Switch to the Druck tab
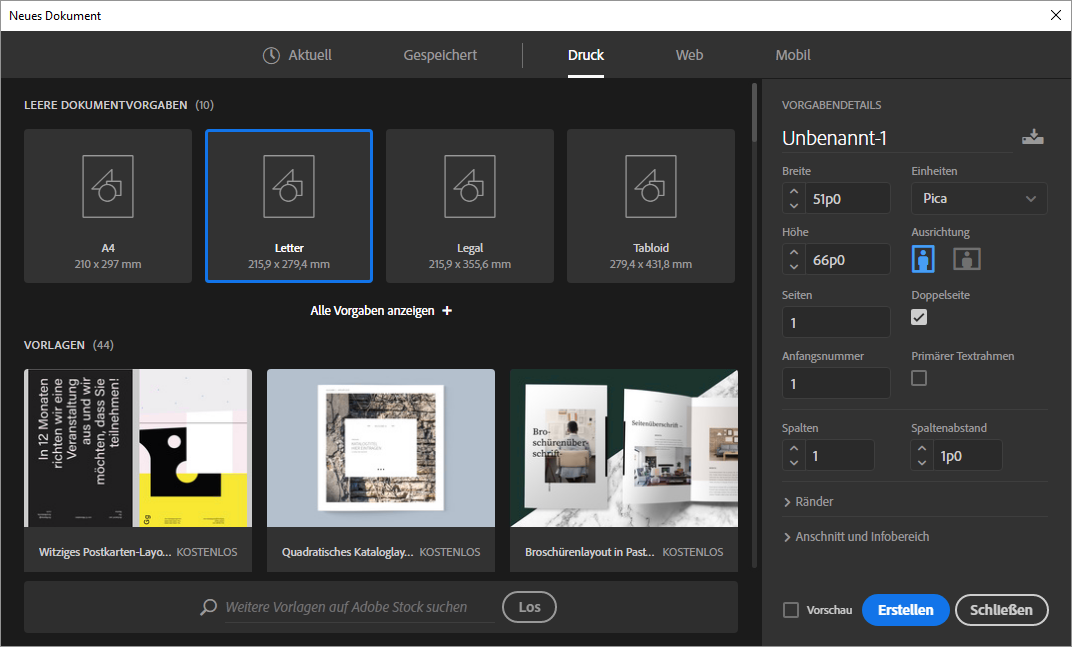The width and height of the screenshot is (1072, 647). point(586,55)
